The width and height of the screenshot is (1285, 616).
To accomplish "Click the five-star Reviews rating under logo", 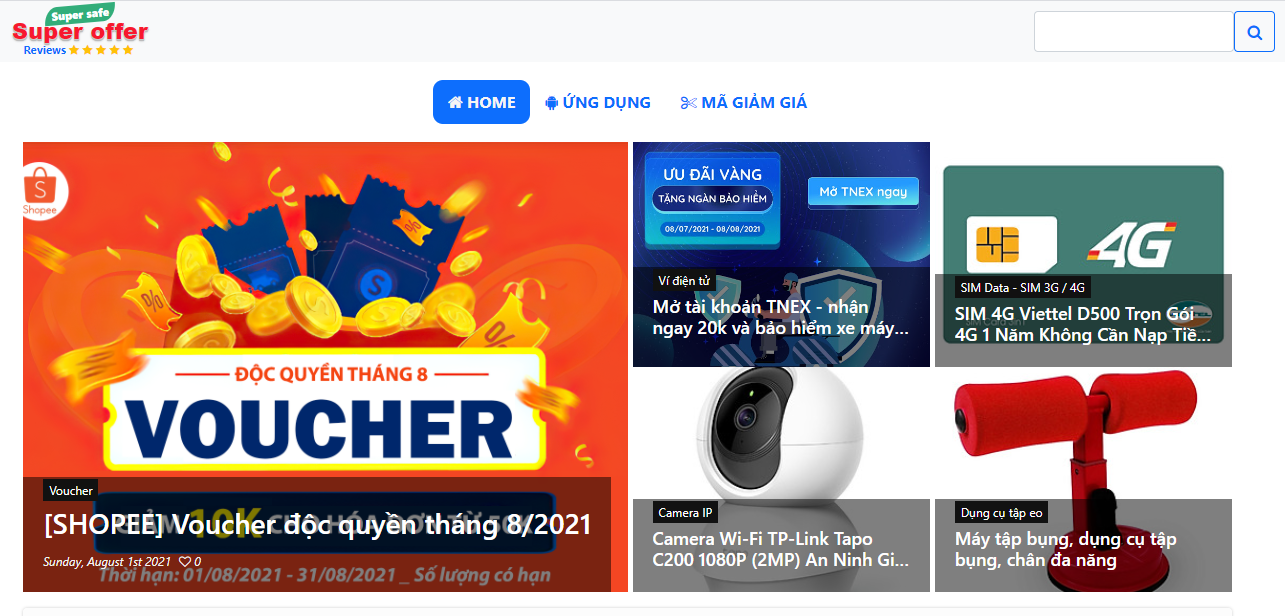I will click(101, 50).
